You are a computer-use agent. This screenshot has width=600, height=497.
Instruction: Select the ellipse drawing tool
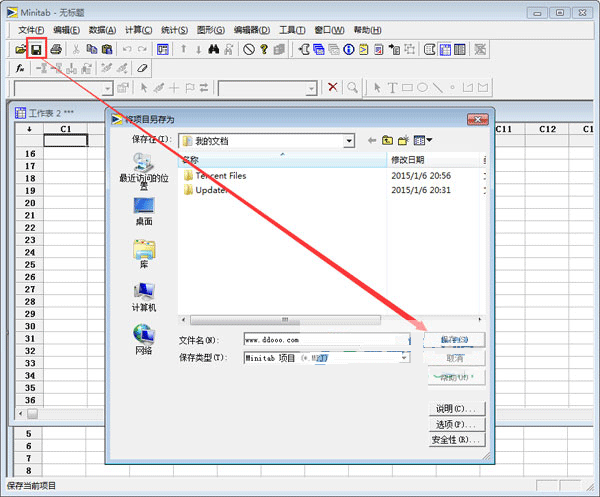[422, 88]
